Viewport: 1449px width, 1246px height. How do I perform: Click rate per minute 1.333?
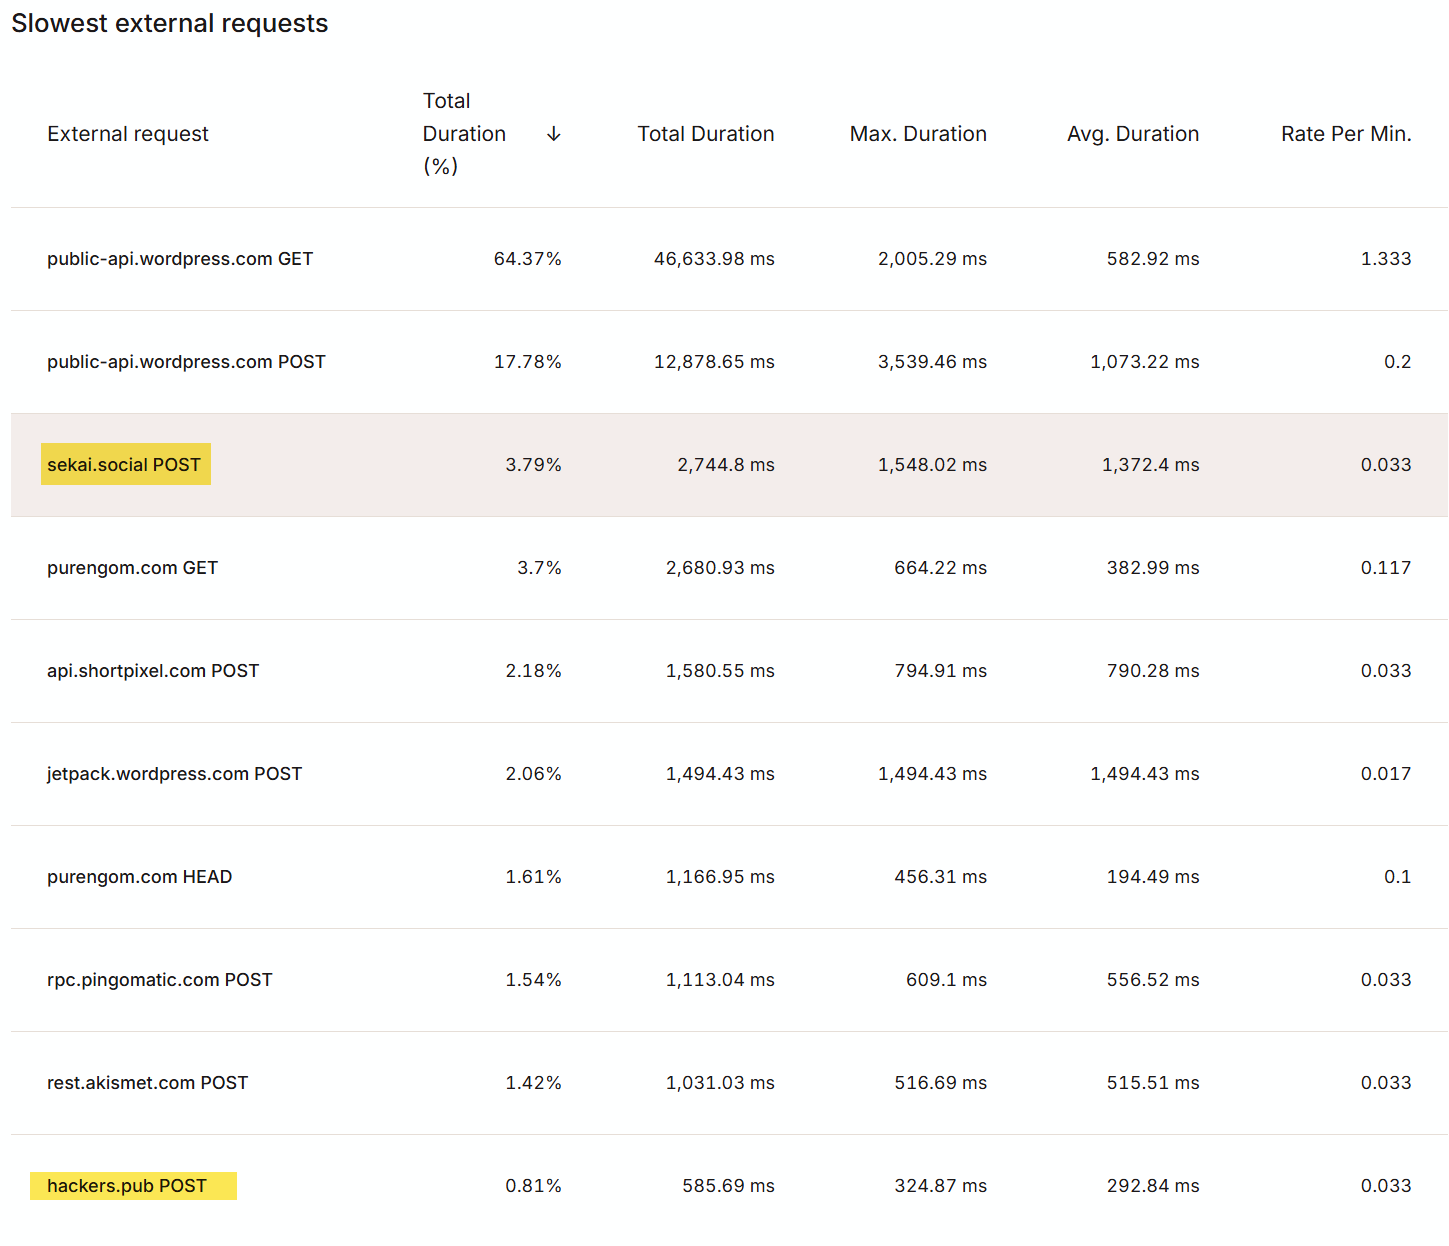1386,259
